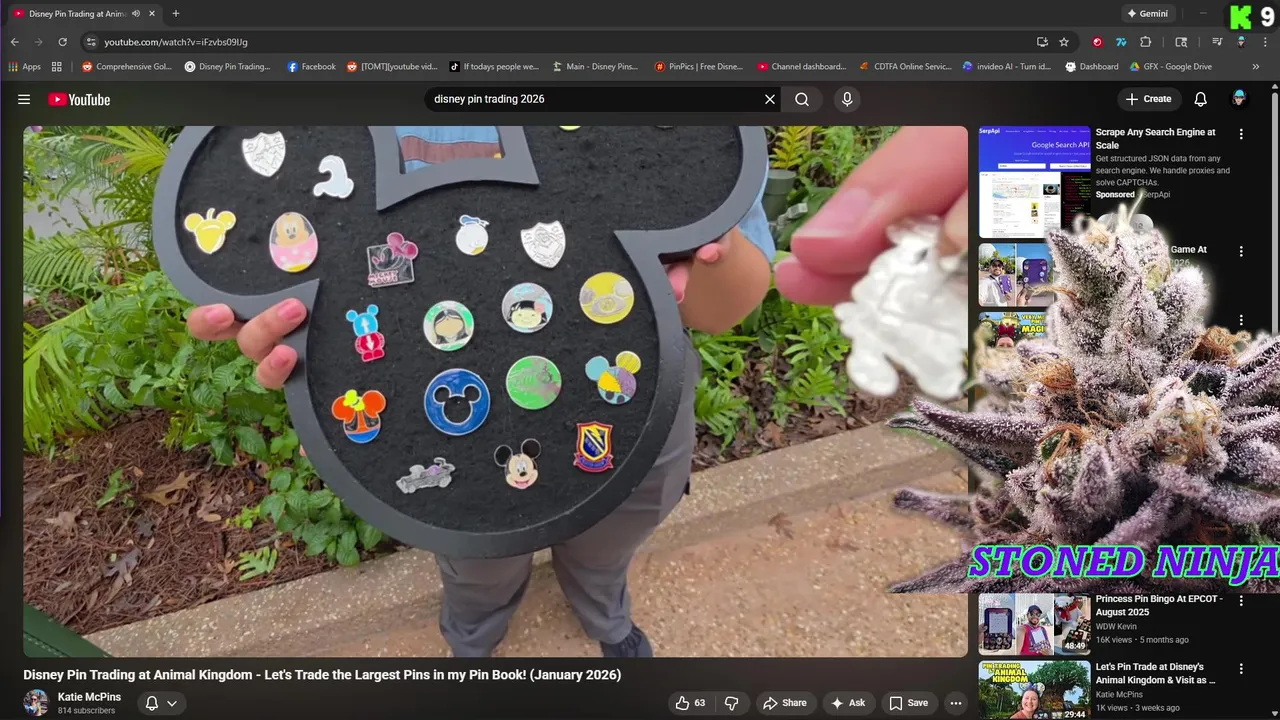This screenshot has width=1280, height=720.
Task: Open the red circular extension icon
Action: 1098,42
